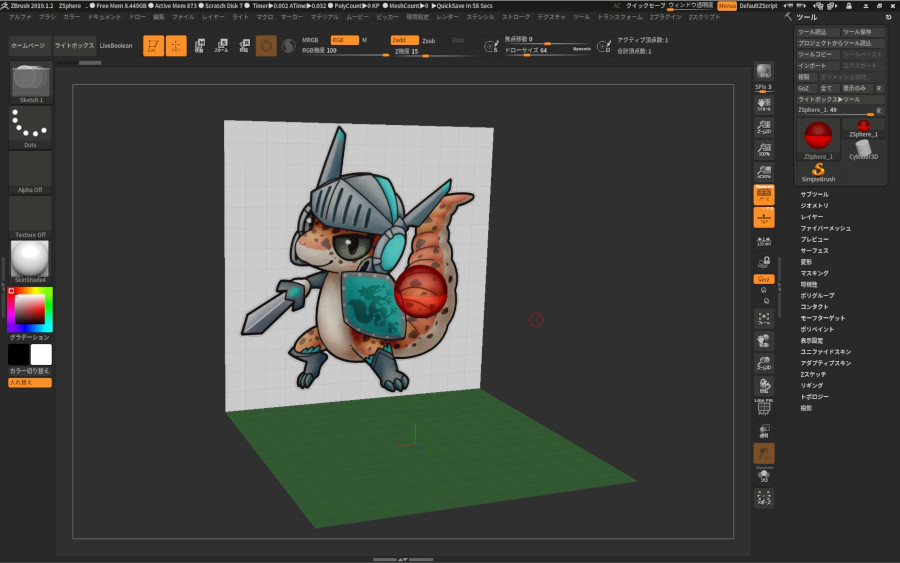
Task: Click the AC50% half-size icon
Action: click(x=764, y=172)
